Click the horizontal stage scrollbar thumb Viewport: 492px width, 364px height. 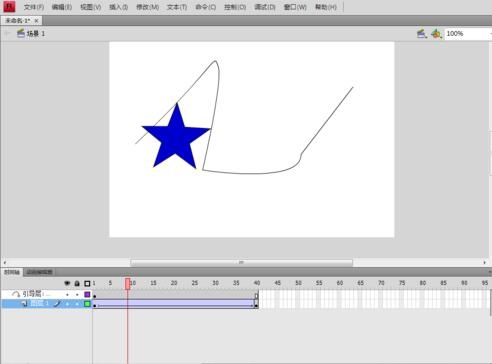[x=242, y=262]
